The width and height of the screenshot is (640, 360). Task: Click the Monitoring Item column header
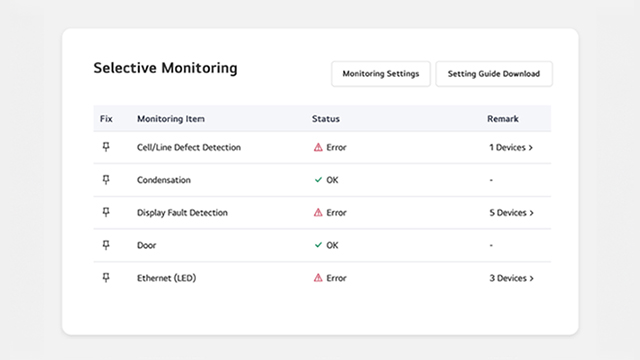pyautogui.click(x=171, y=119)
